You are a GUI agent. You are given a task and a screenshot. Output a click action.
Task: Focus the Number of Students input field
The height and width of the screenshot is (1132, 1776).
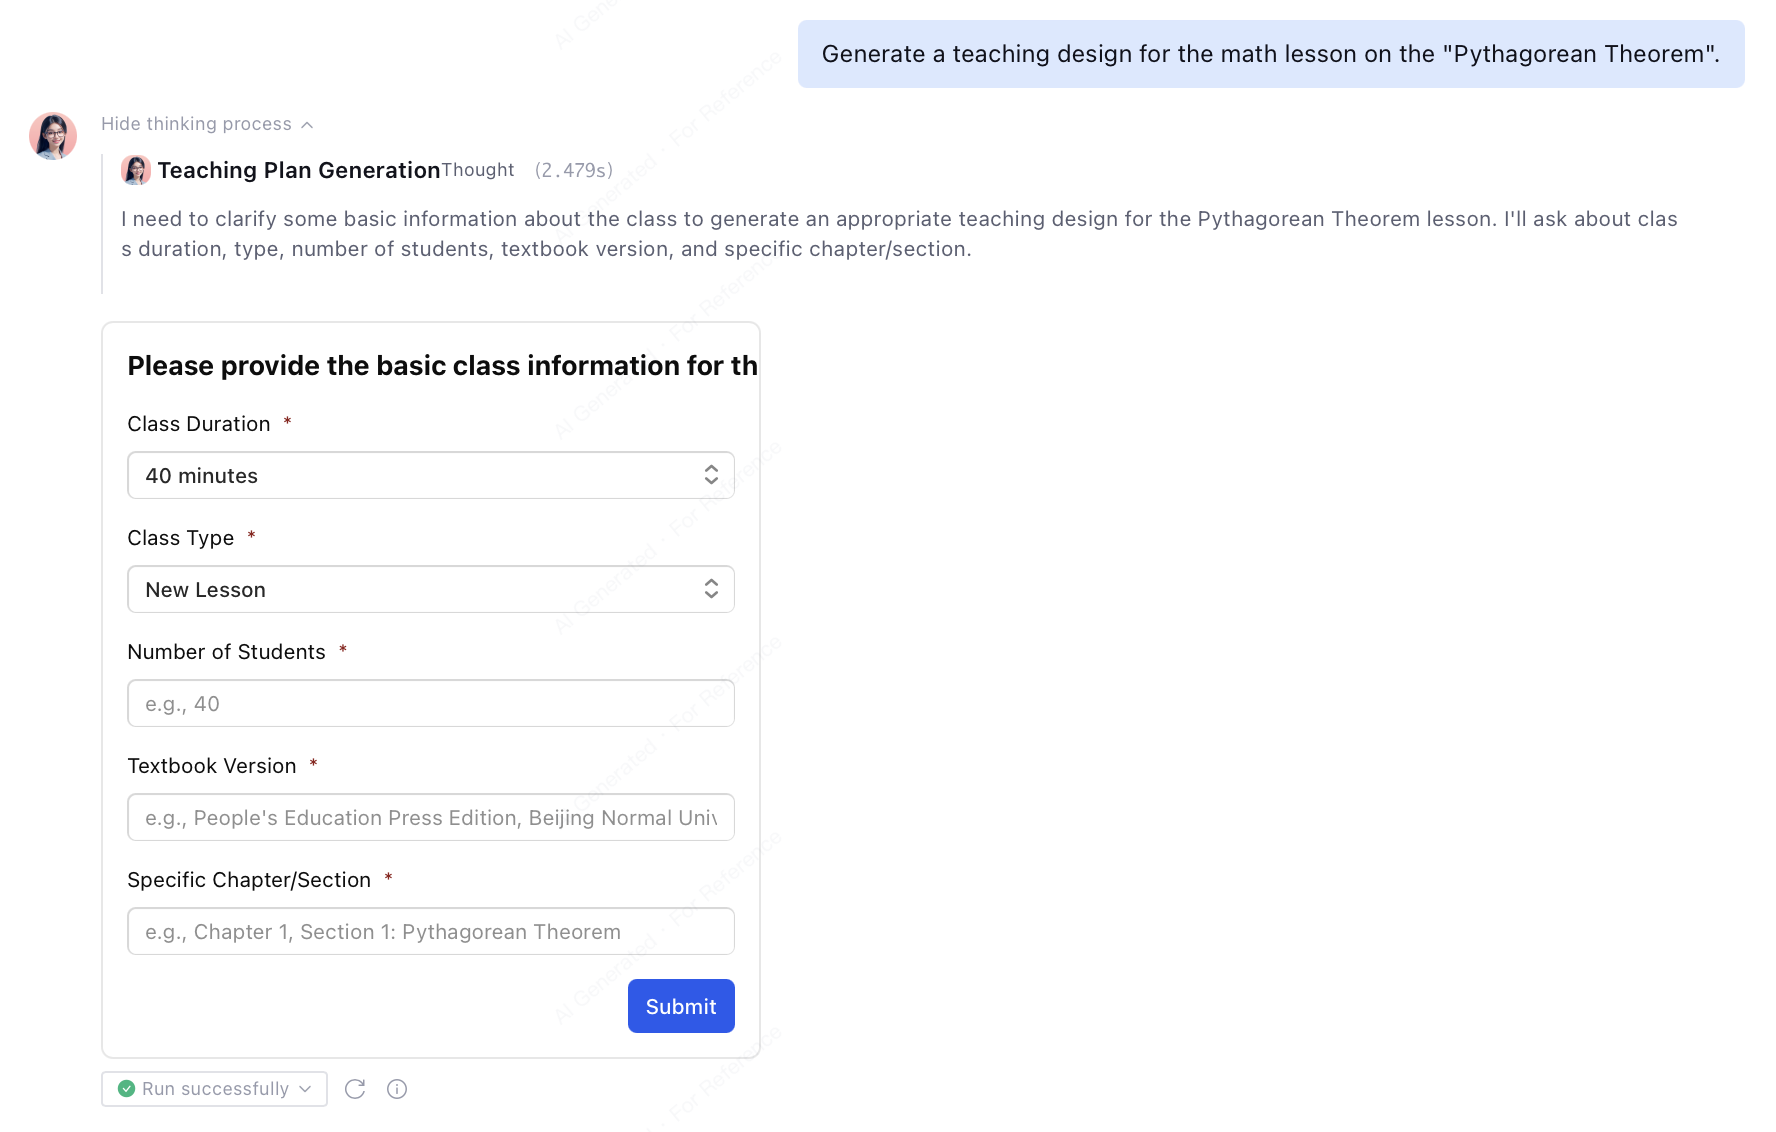coord(431,703)
